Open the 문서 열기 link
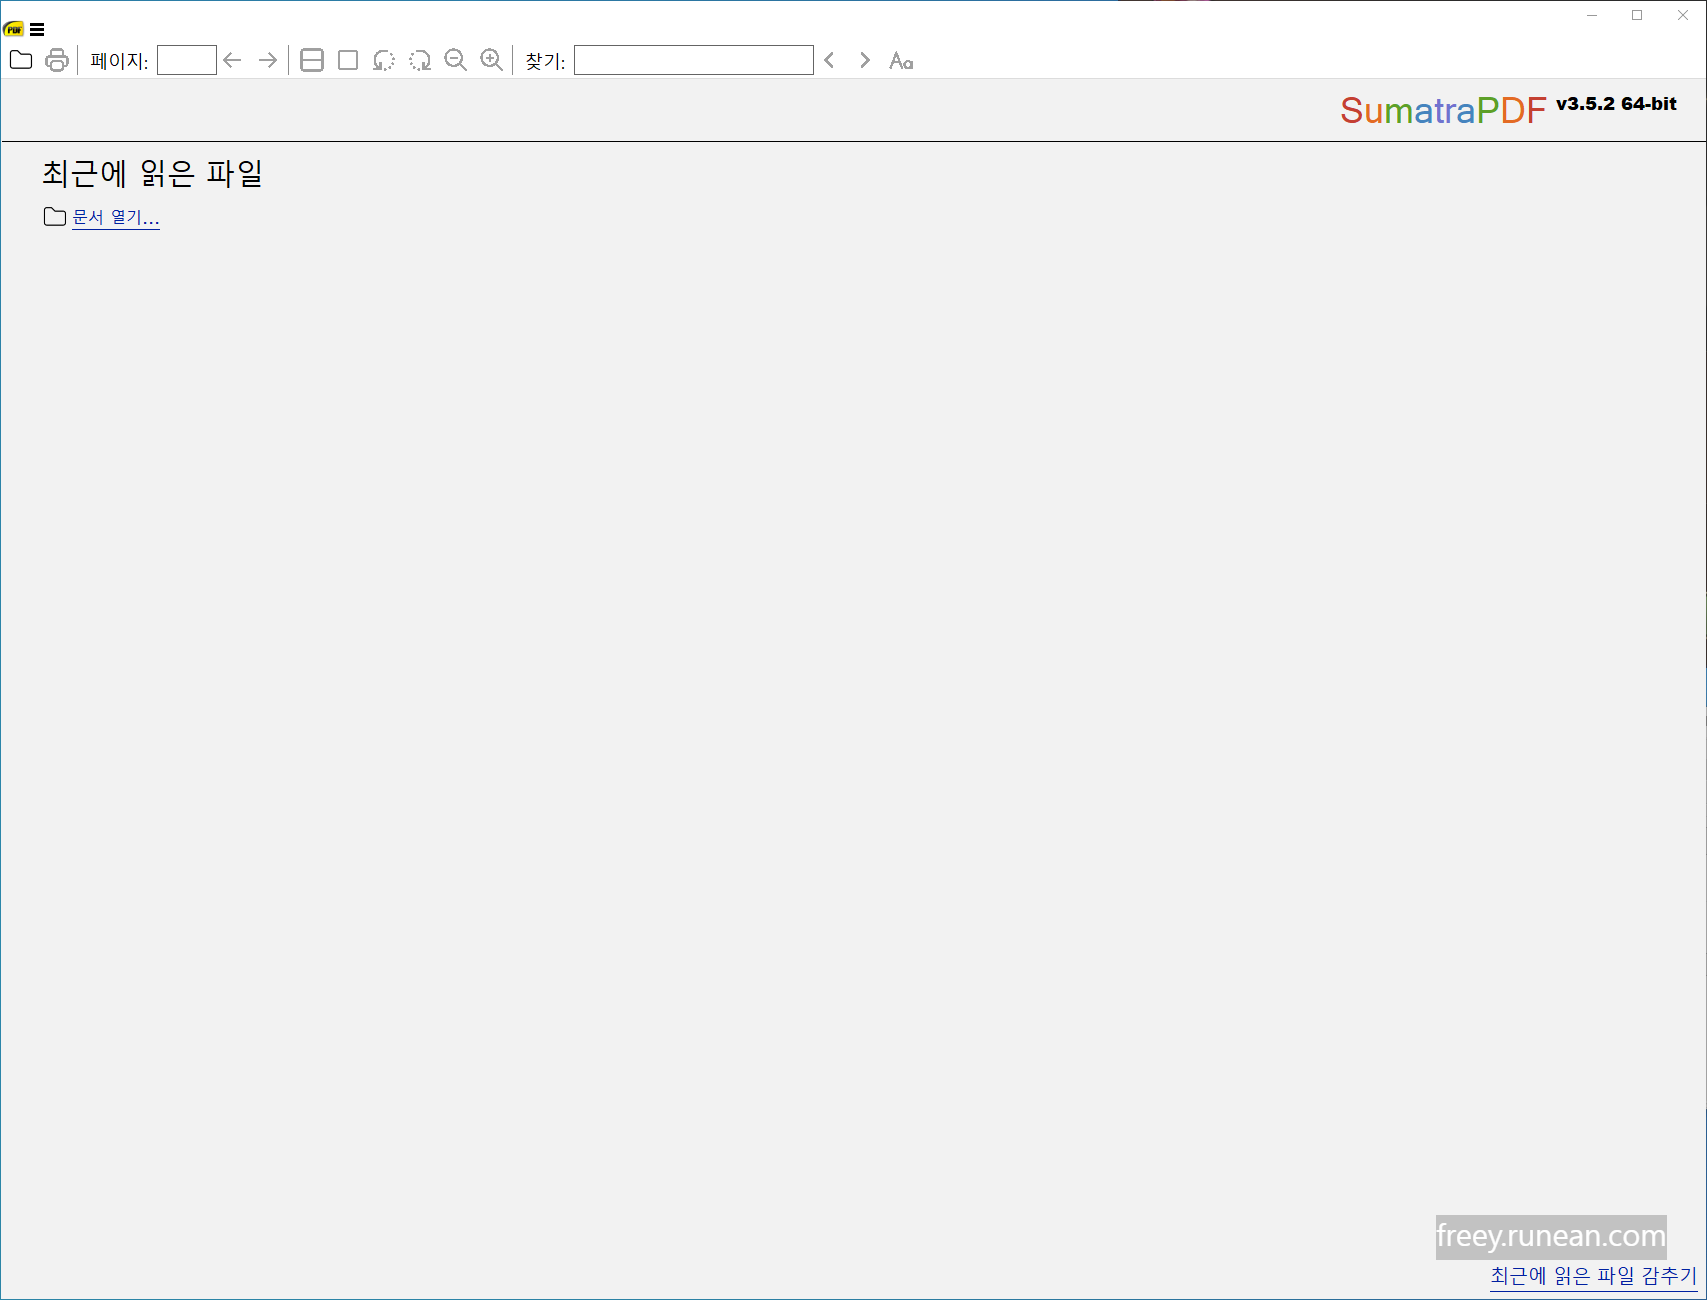 click(116, 217)
